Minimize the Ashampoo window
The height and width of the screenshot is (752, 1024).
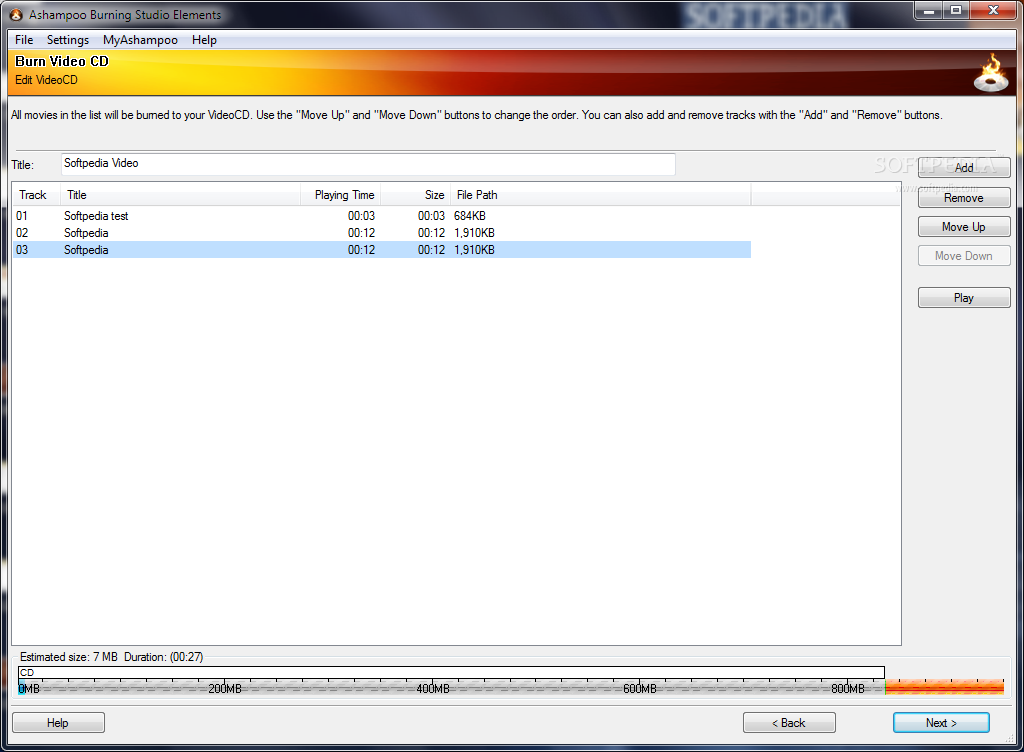[x=928, y=10]
